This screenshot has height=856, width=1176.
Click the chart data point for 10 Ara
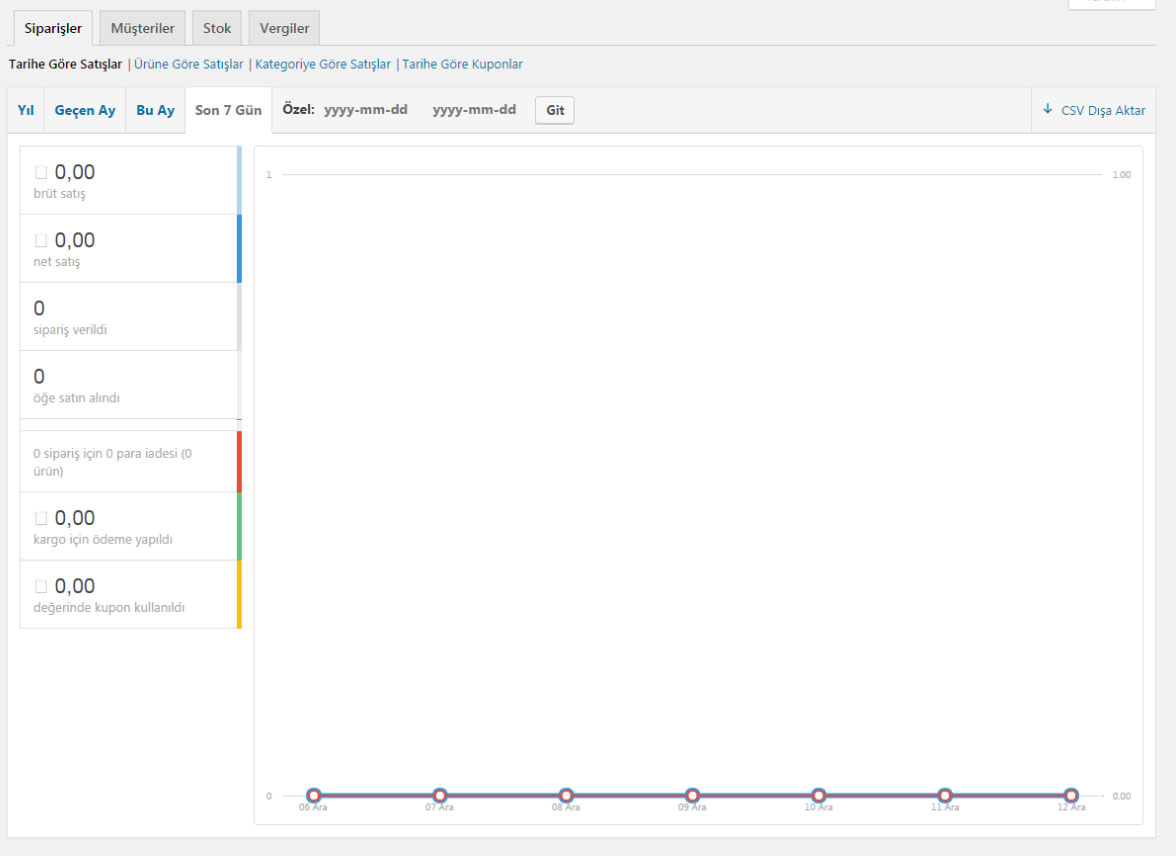[819, 795]
